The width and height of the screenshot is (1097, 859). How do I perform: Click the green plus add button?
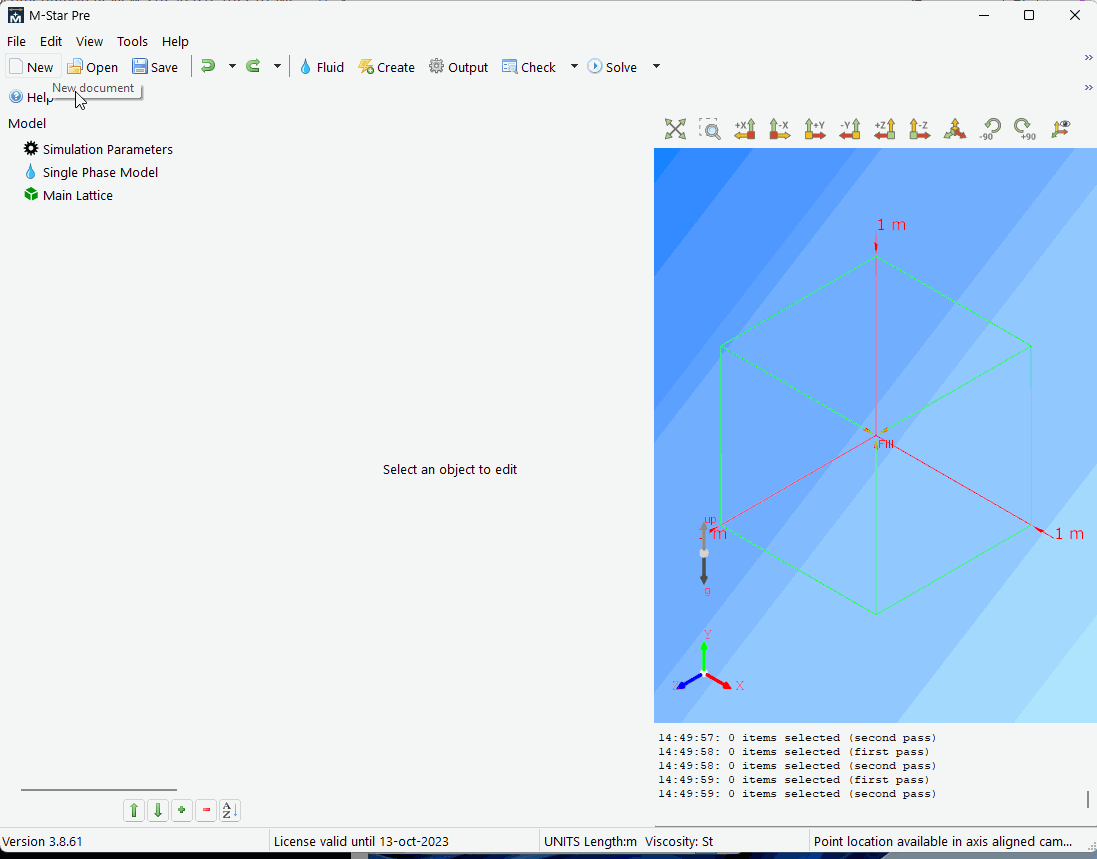[x=182, y=811]
